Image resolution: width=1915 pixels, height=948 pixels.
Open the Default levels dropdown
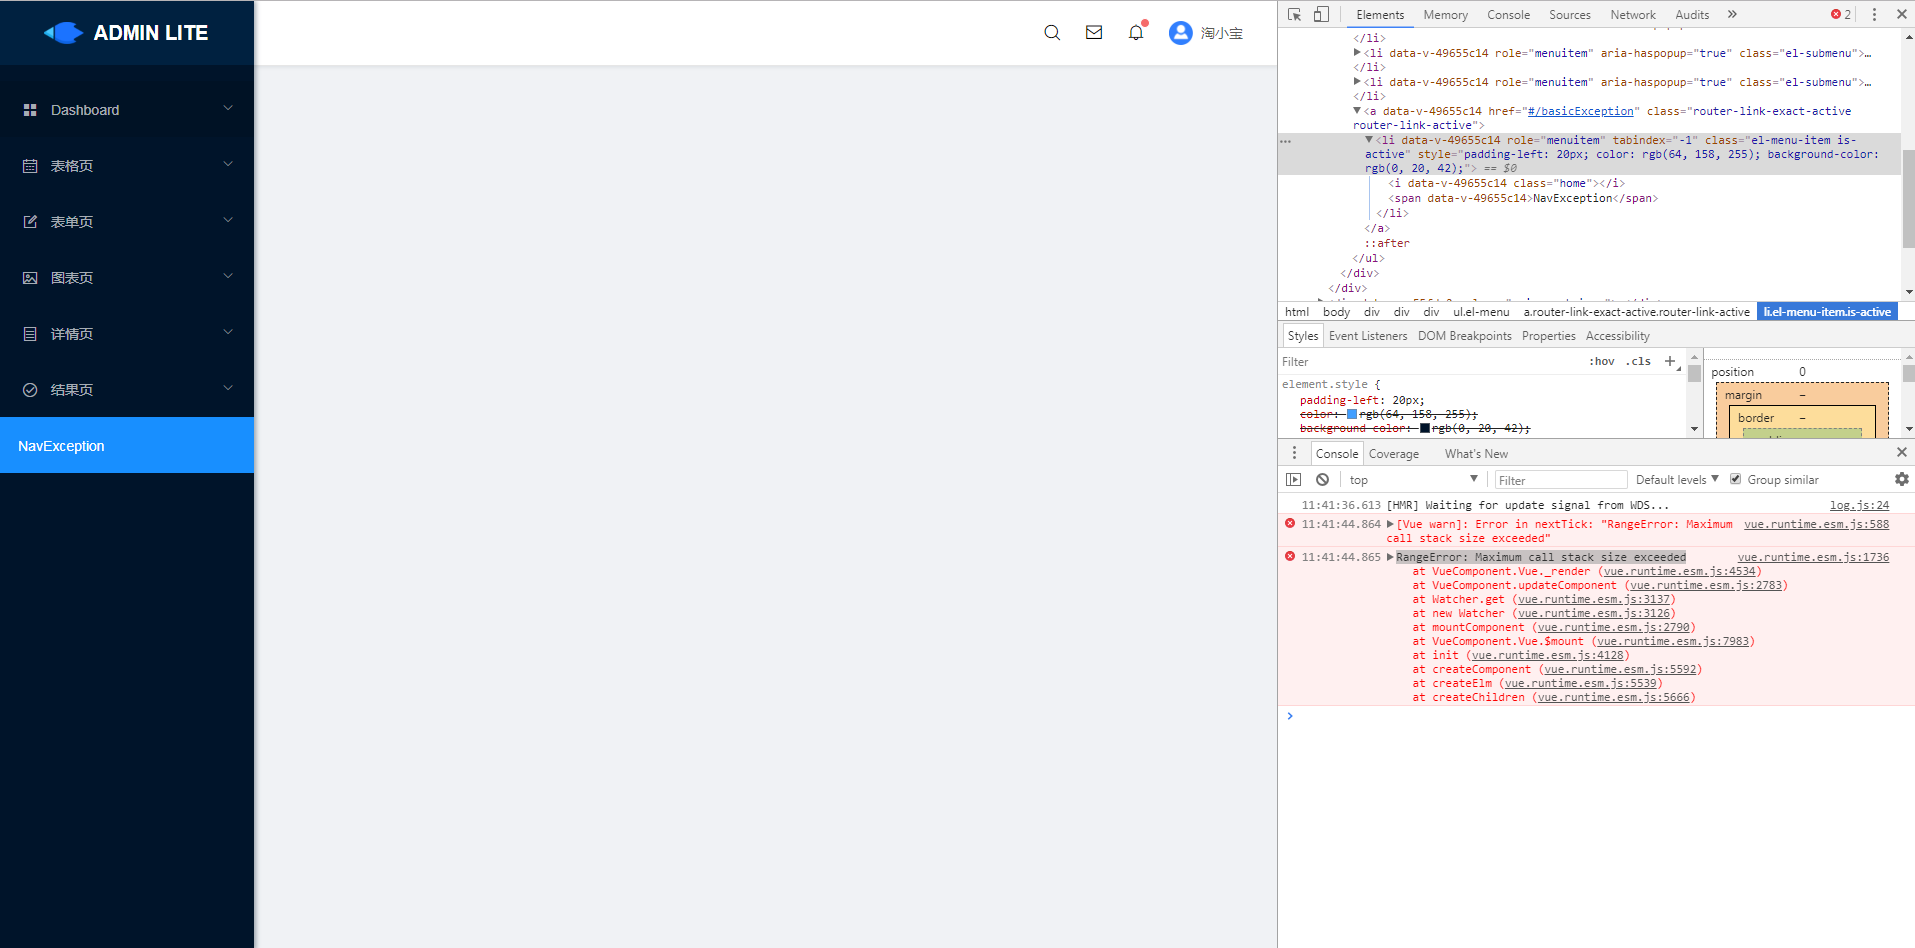pyautogui.click(x=1672, y=479)
